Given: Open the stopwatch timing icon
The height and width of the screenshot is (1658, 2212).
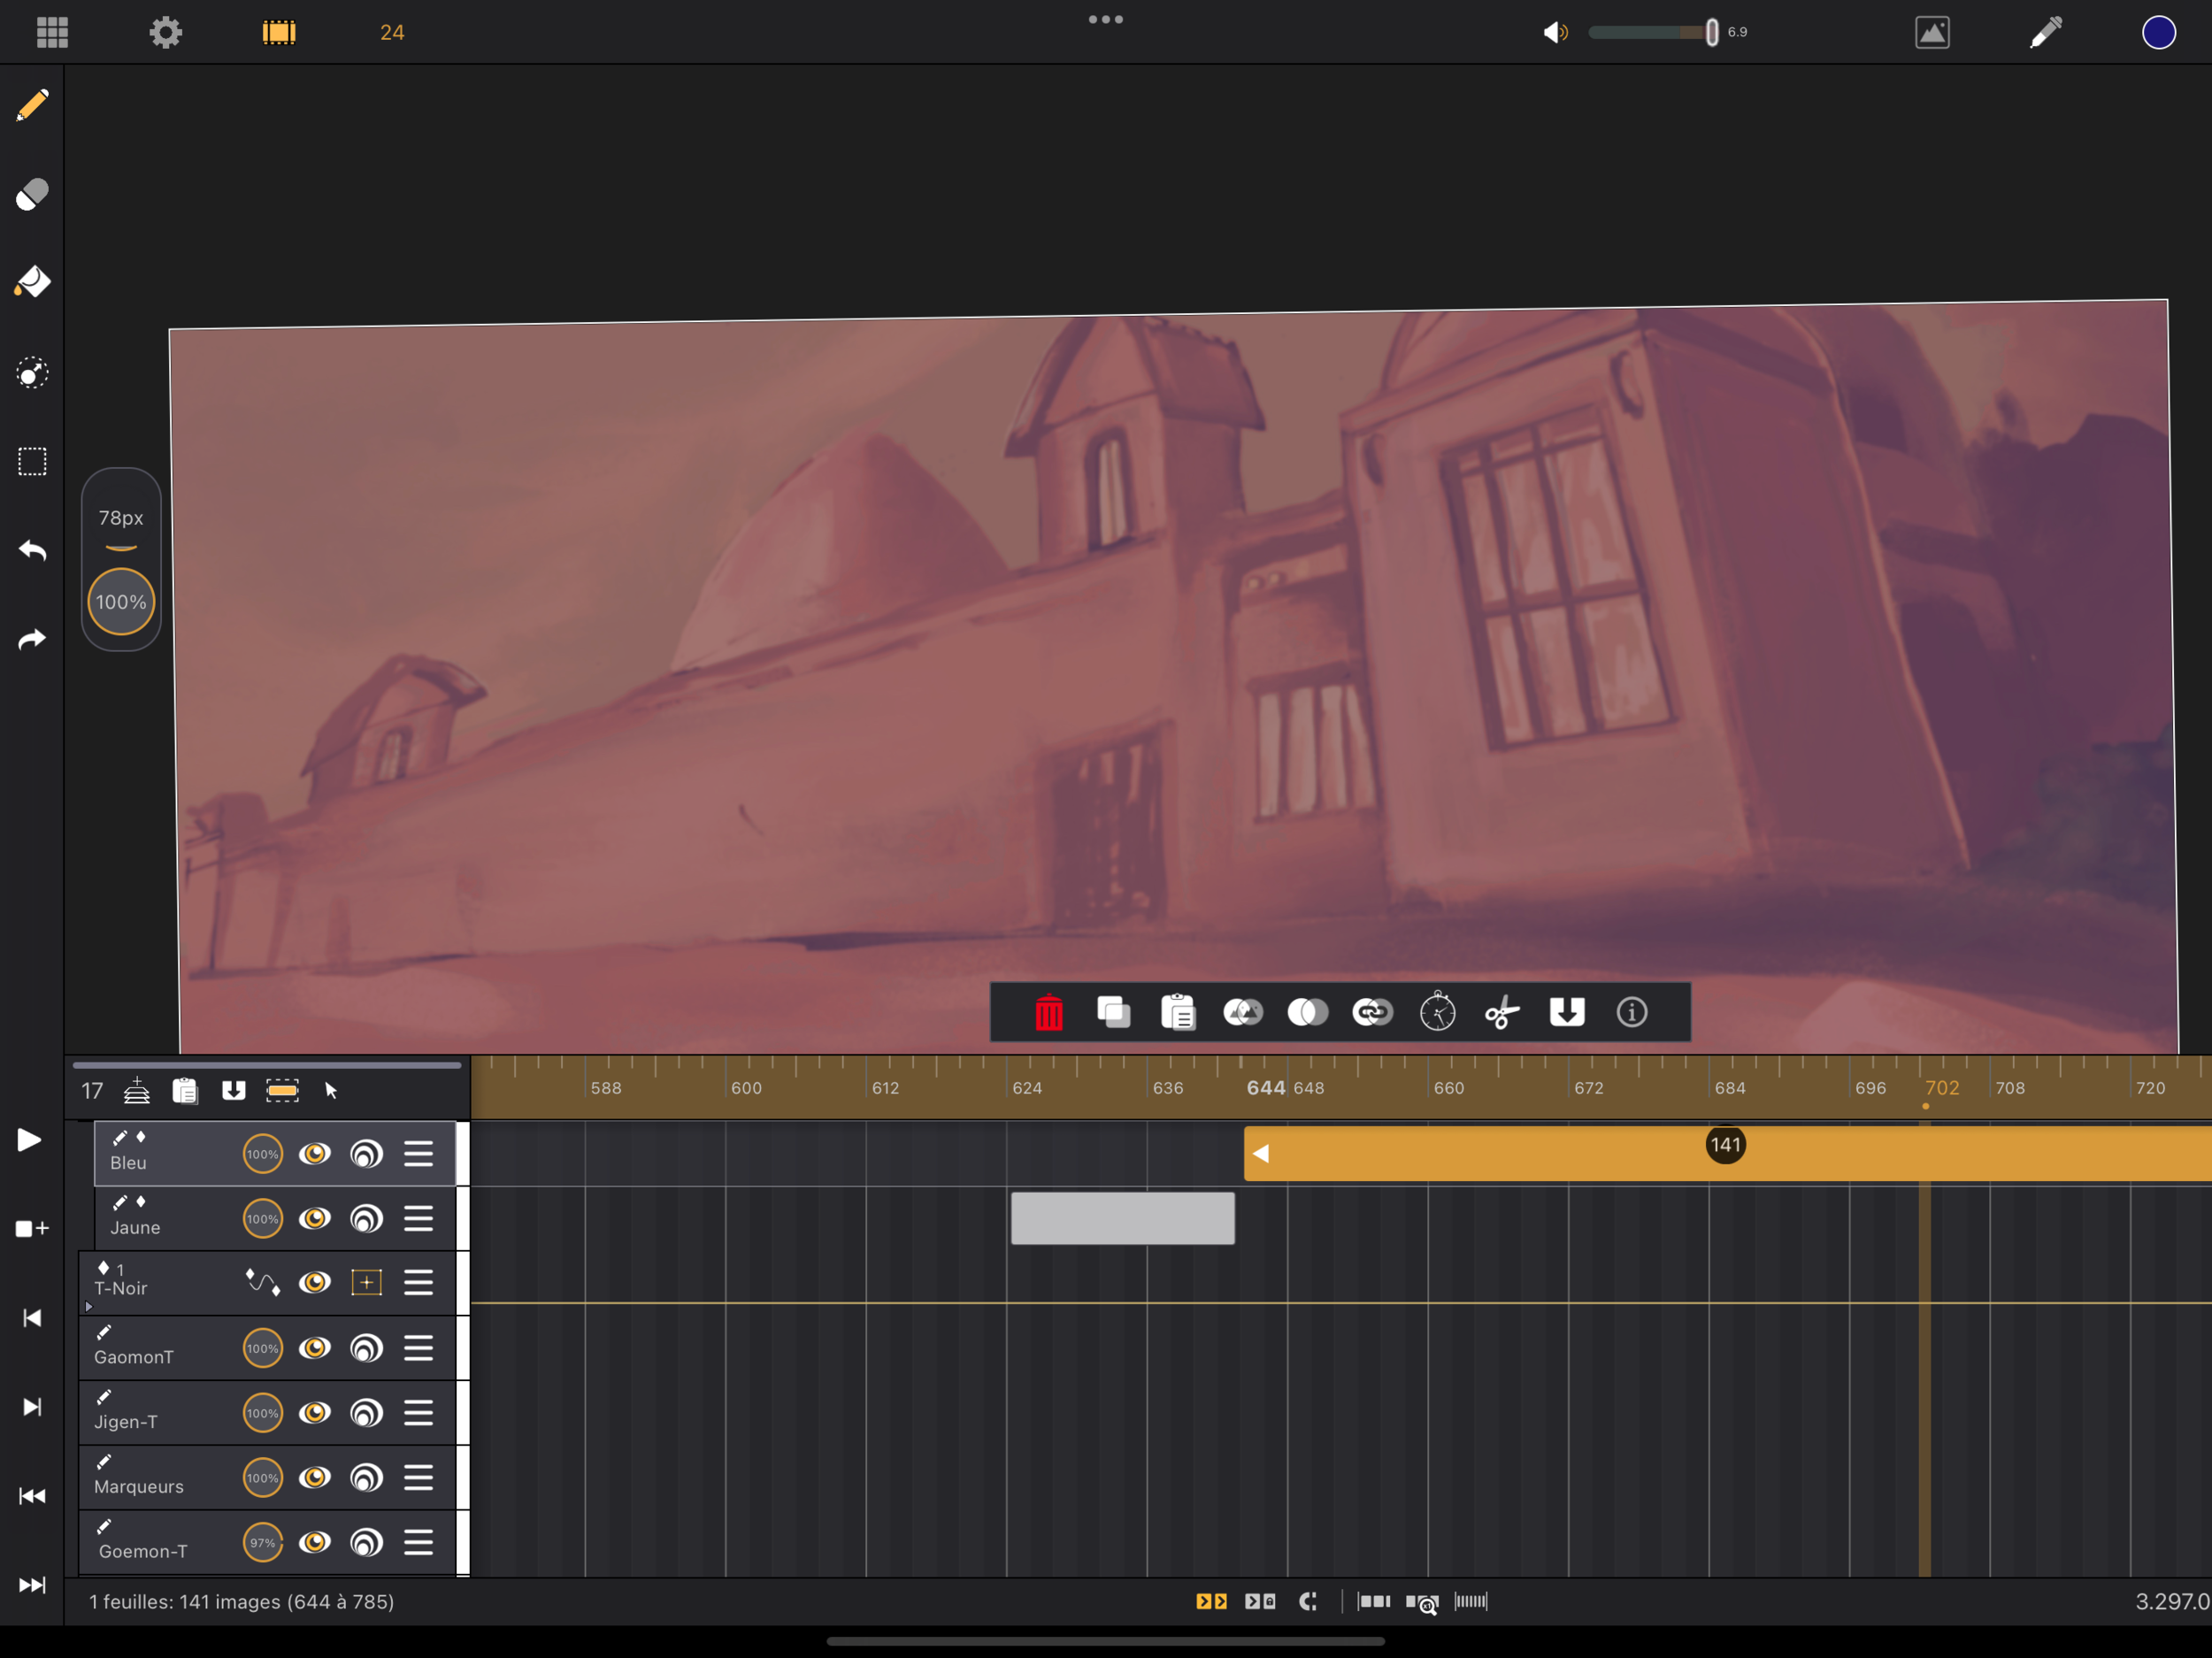Looking at the screenshot, I should point(1437,1013).
